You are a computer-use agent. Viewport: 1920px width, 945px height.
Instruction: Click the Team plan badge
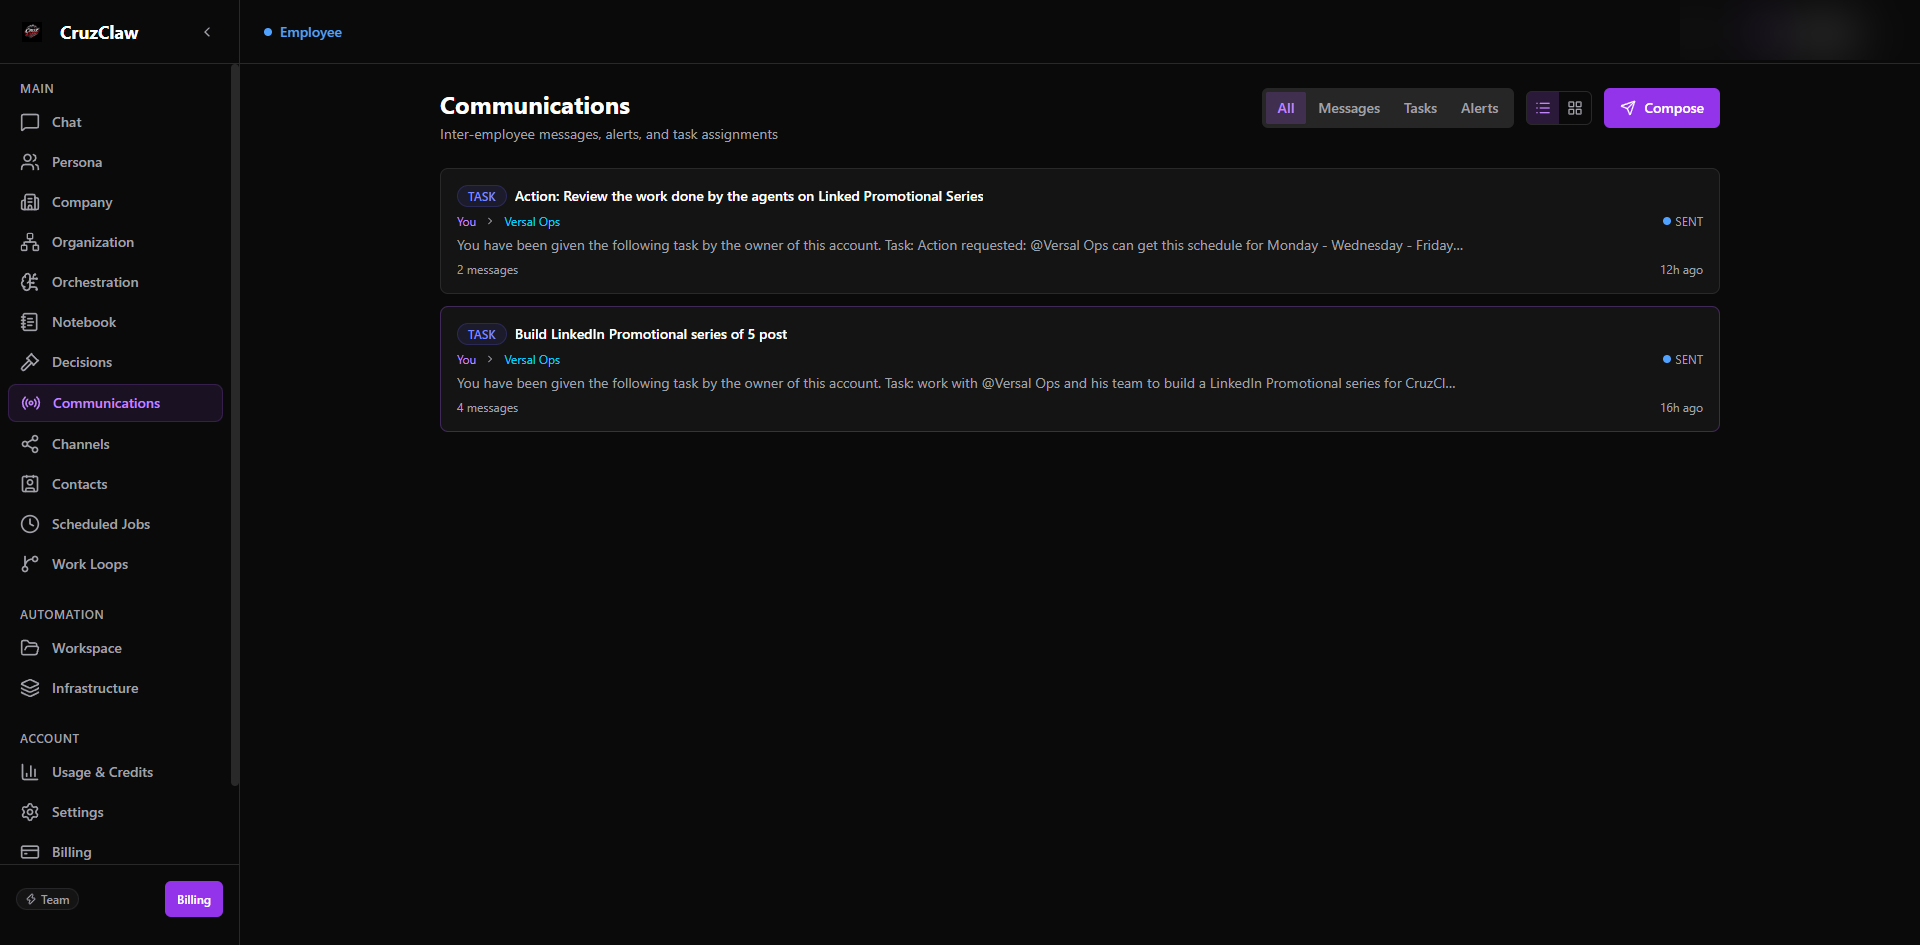[x=47, y=900]
